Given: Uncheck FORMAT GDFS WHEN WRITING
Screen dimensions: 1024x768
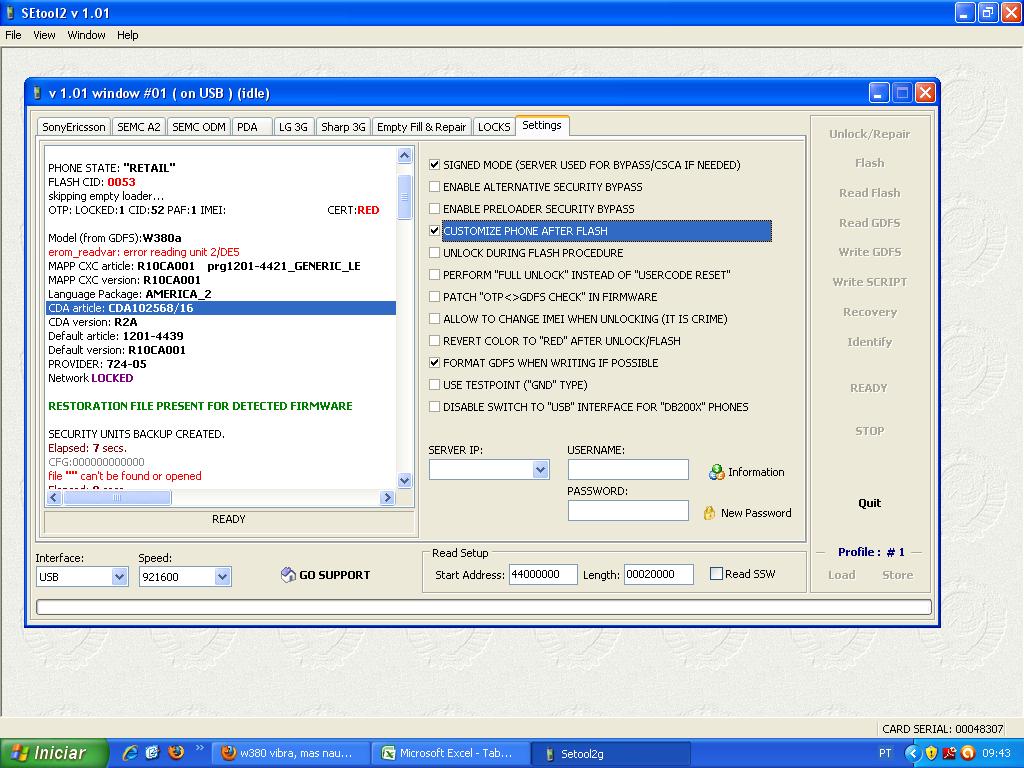Looking at the screenshot, I should click(x=434, y=362).
